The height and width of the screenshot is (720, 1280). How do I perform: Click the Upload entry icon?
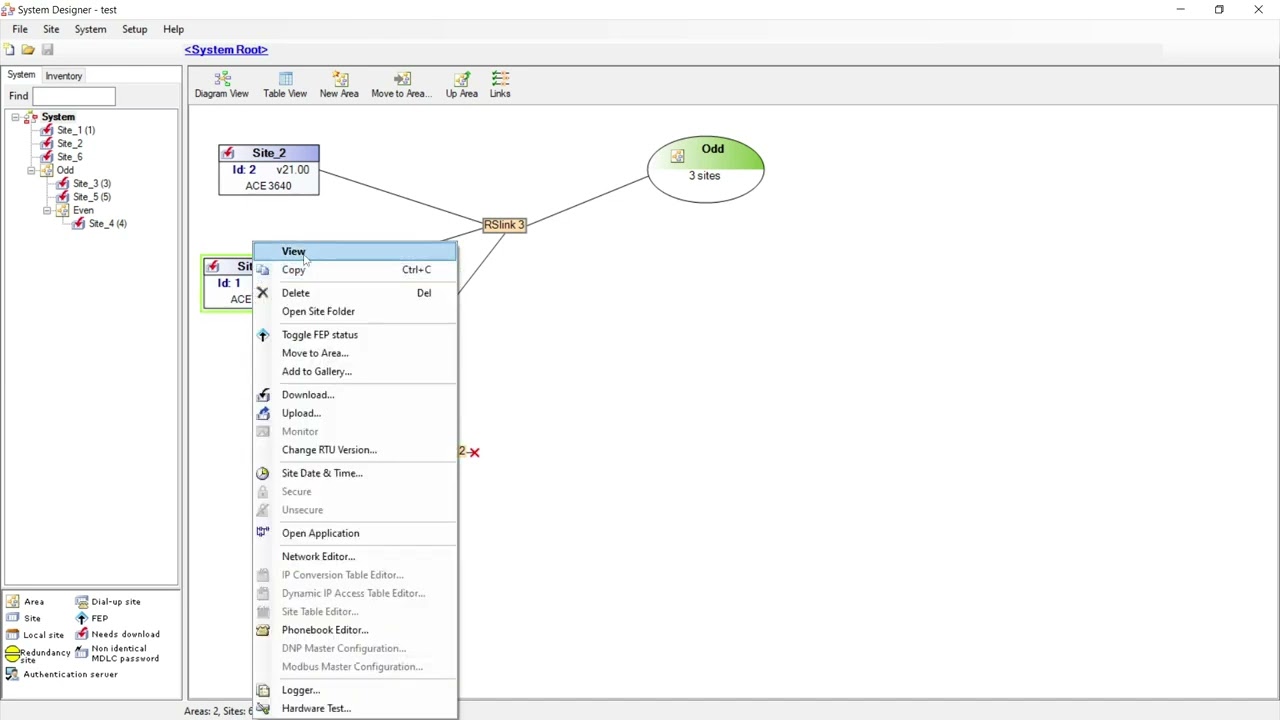tap(262, 413)
